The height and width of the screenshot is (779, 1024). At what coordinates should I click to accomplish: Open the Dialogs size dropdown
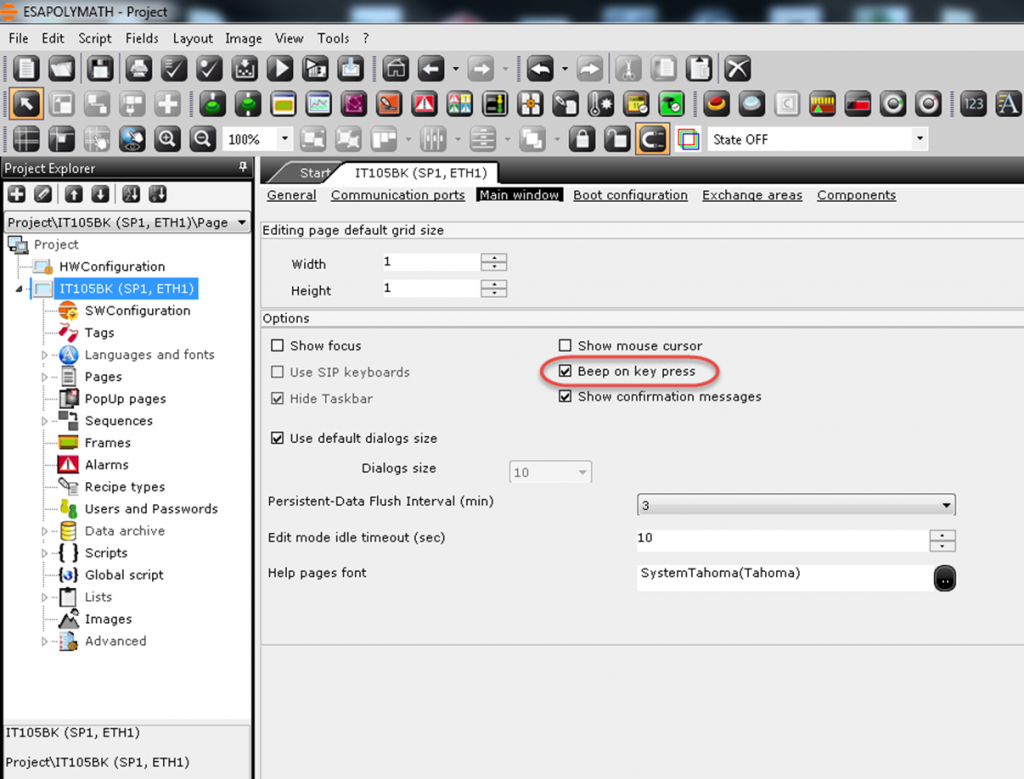[x=583, y=472]
